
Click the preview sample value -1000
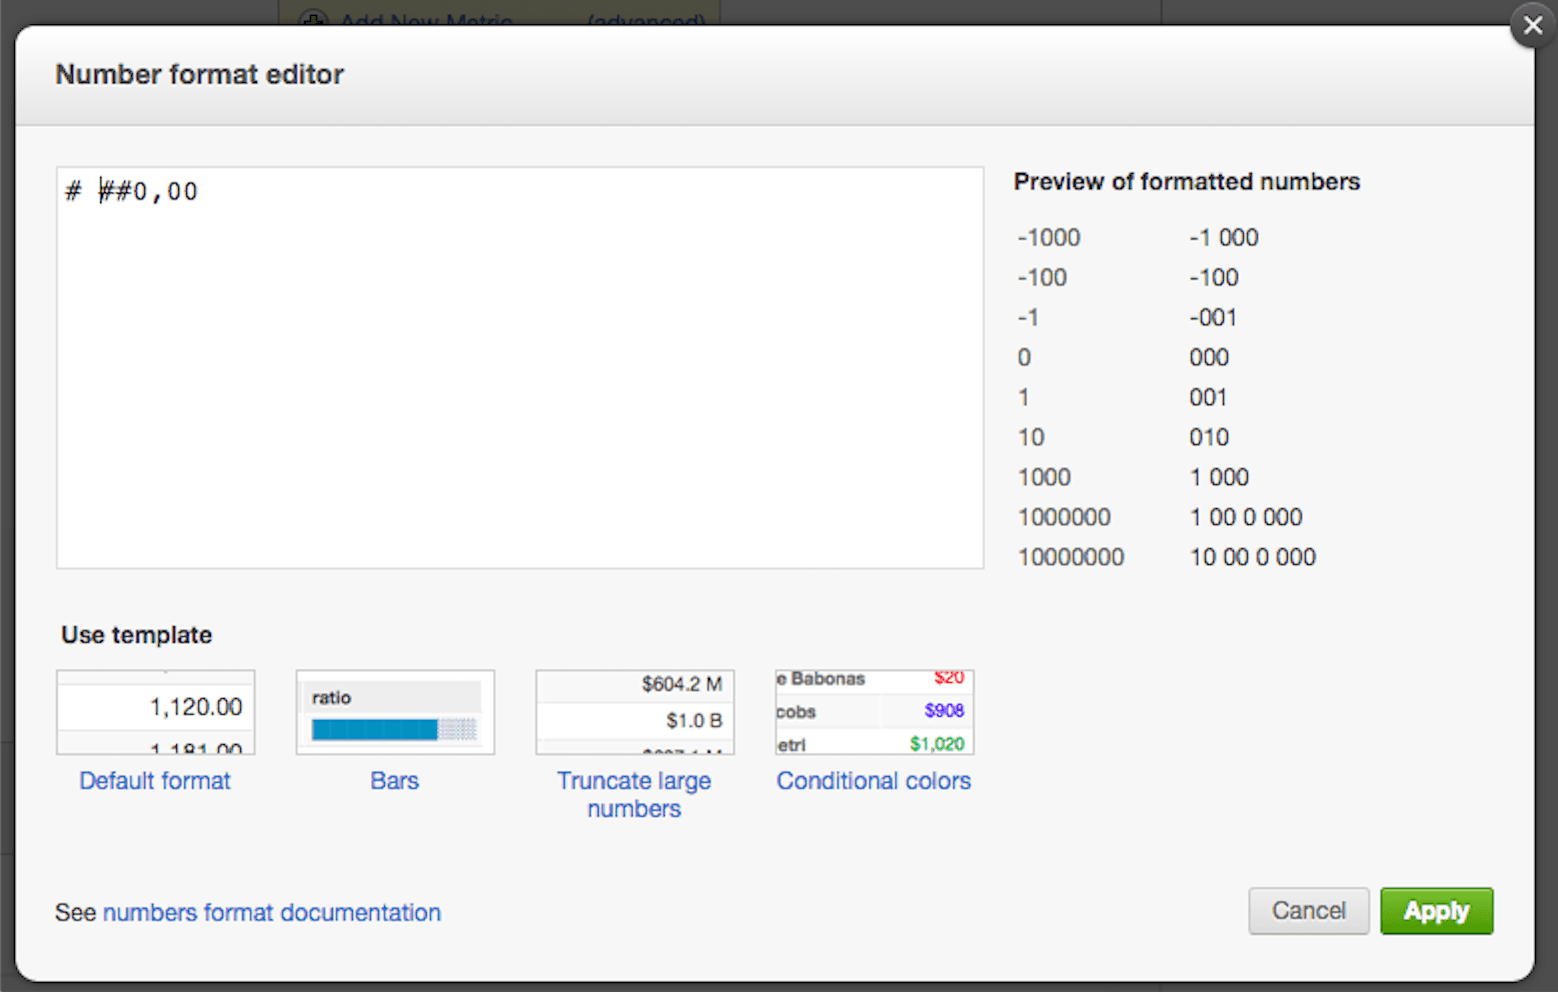[1049, 238]
